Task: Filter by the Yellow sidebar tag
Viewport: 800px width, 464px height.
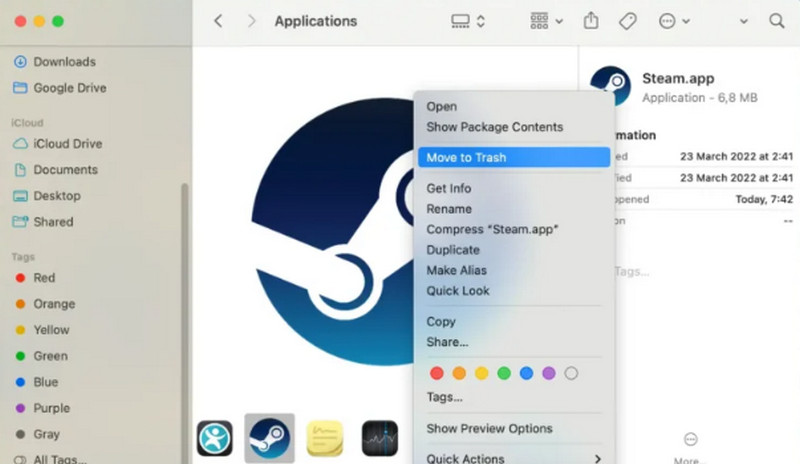Action: [x=43, y=330]
